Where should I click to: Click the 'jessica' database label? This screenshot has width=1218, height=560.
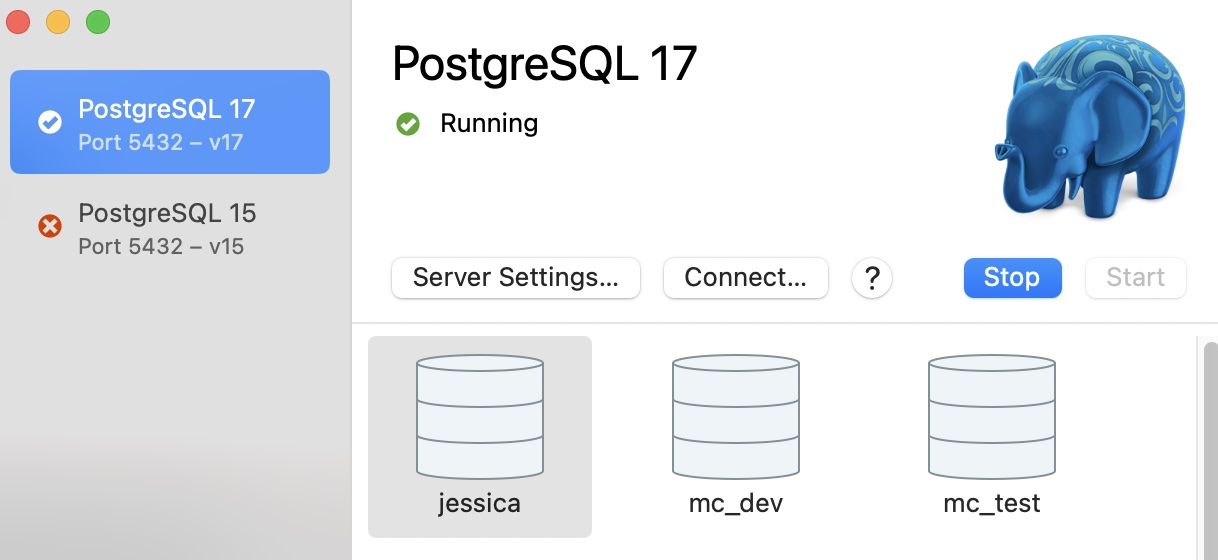tap(480, 503)
